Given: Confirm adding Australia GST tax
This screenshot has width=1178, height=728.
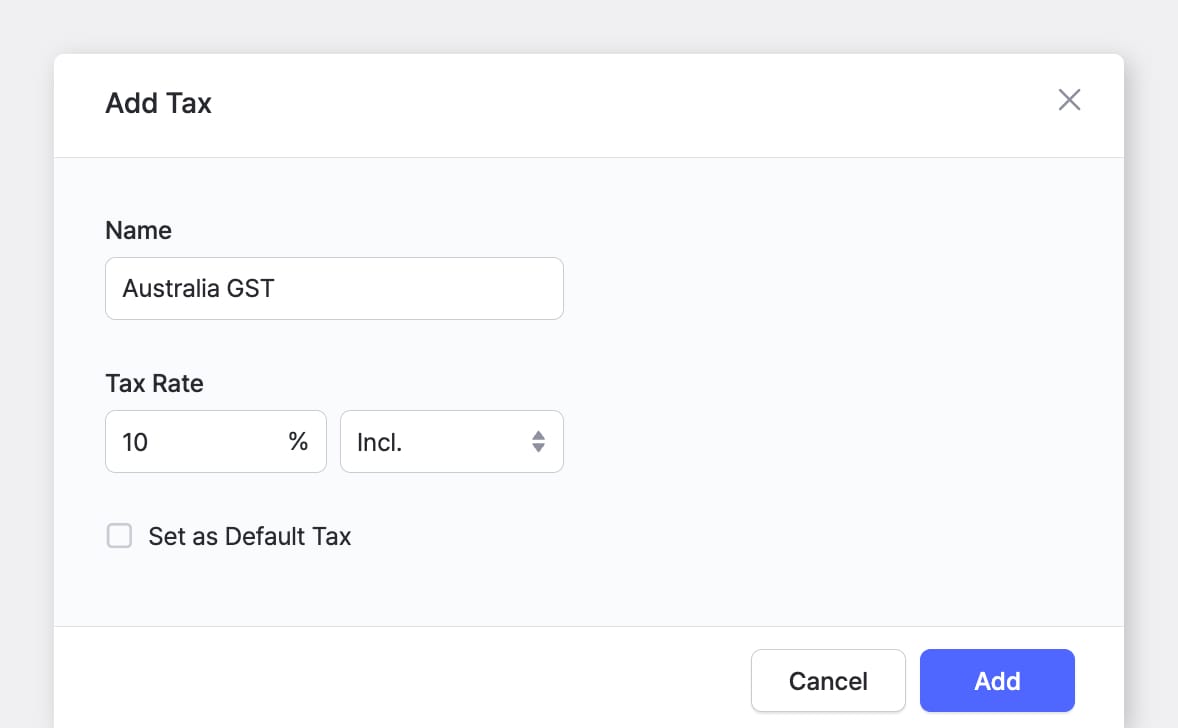Looking at the screenshot, I should coord(997,680).
